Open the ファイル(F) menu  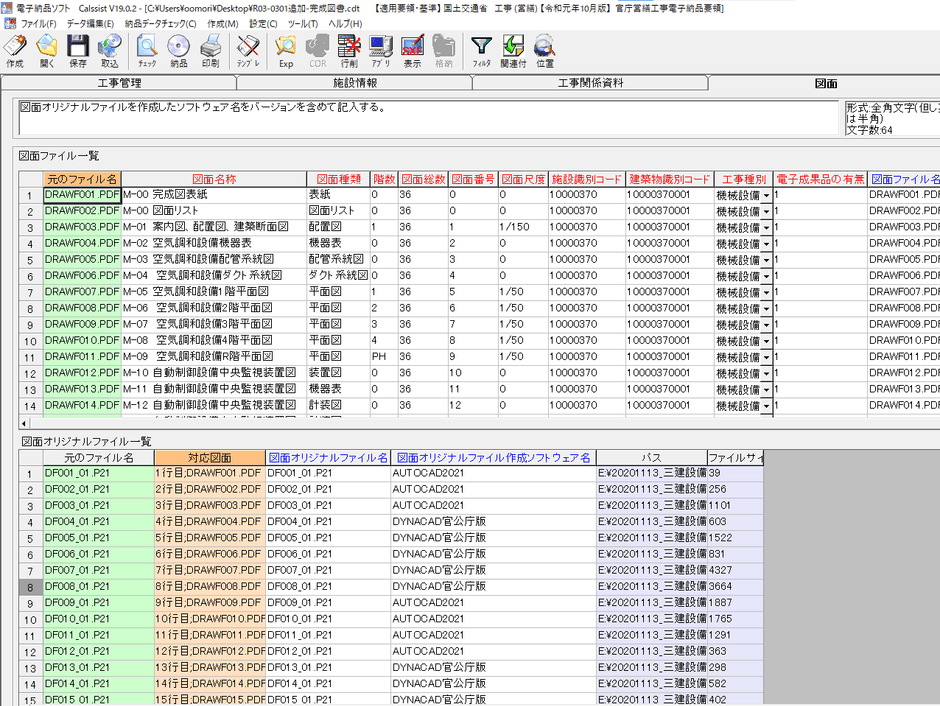[x=39, y=22]
